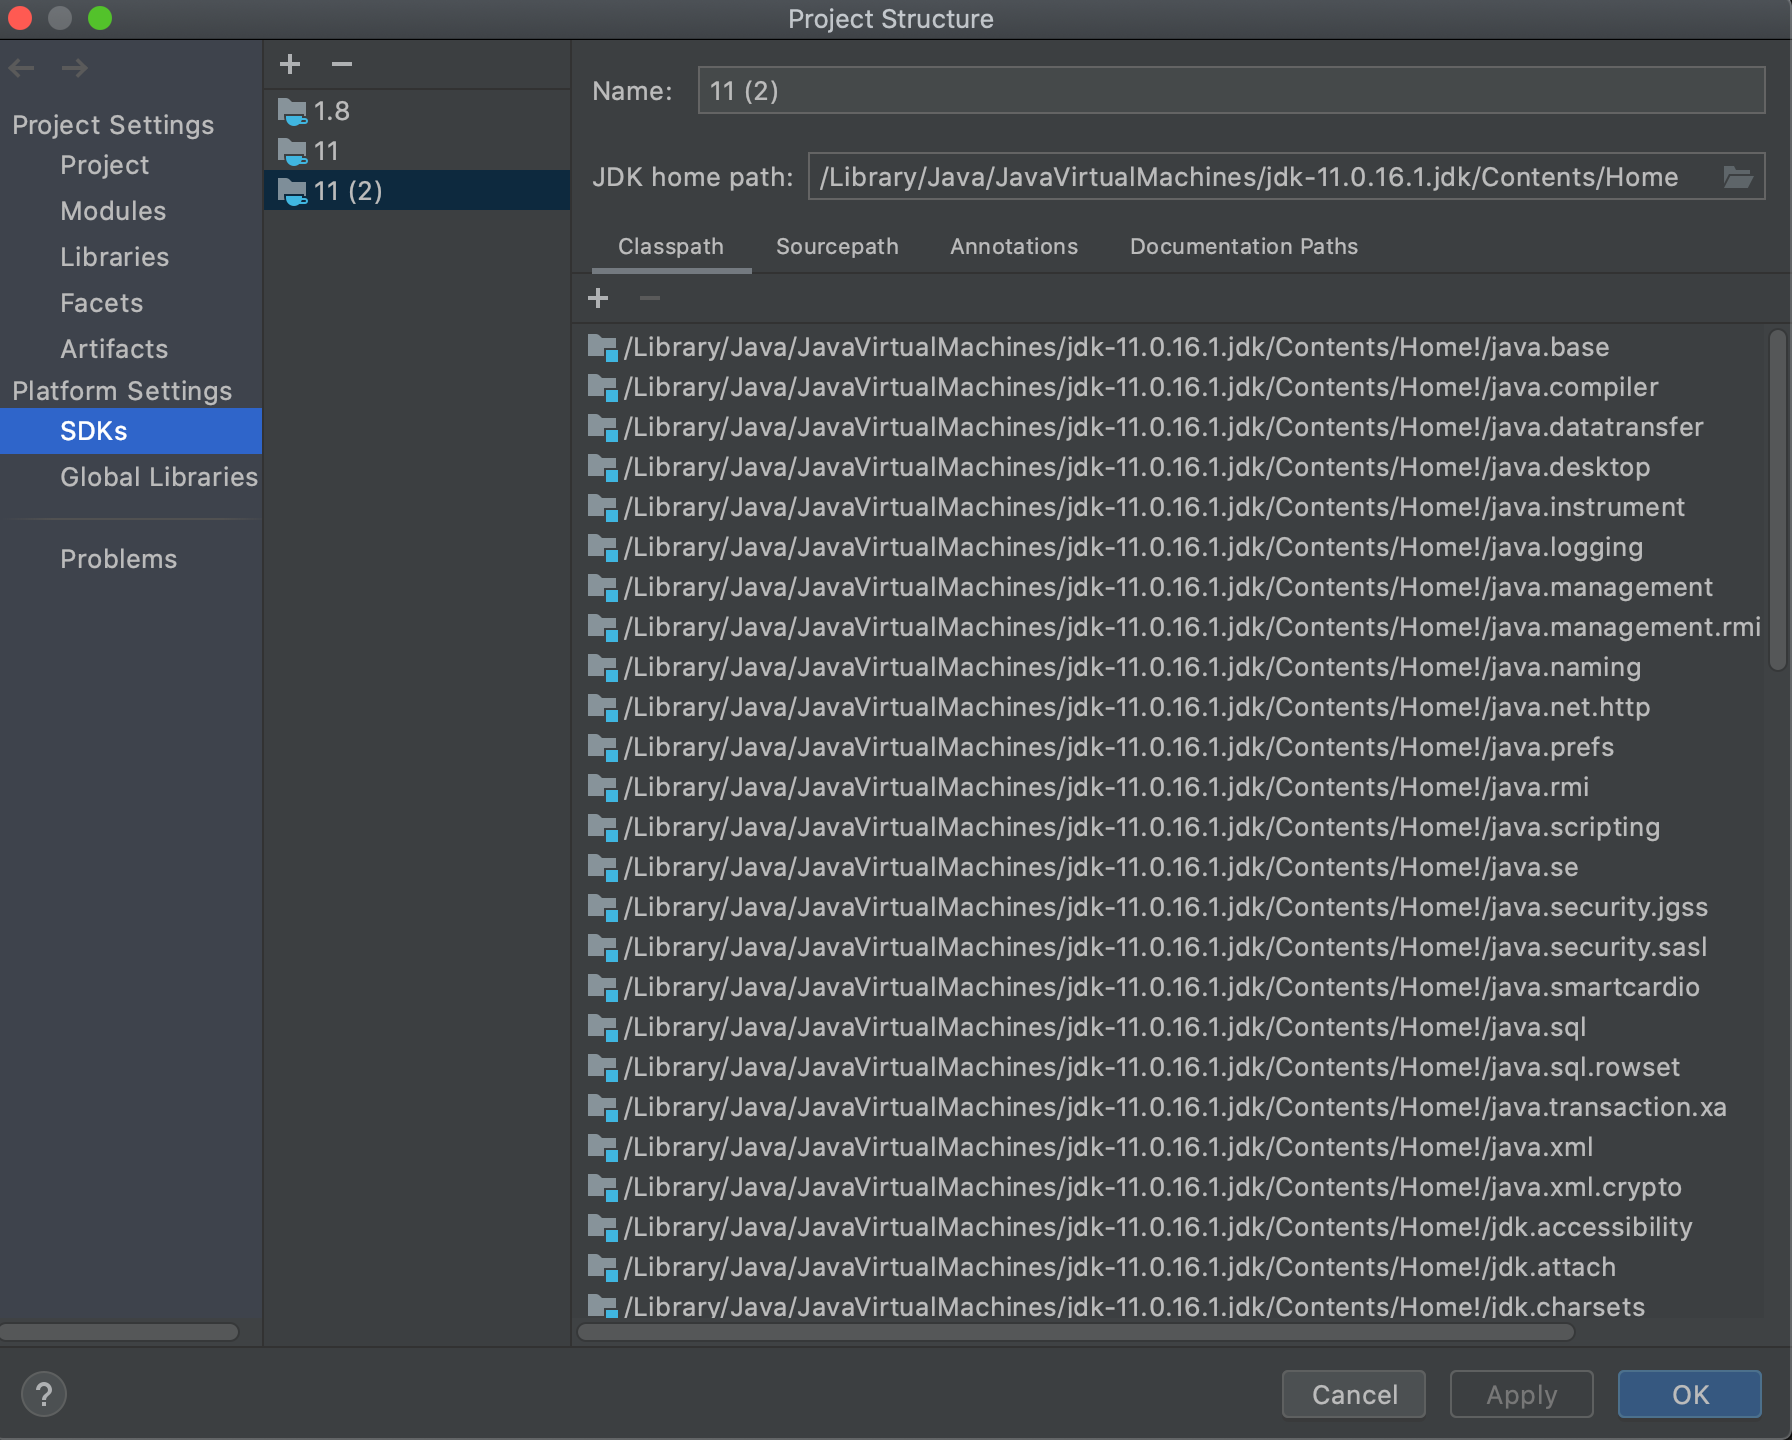Switch to the Classpath tab
Image resolution: width=1792 pixels, height=1440 pixels.
[671, 246]
